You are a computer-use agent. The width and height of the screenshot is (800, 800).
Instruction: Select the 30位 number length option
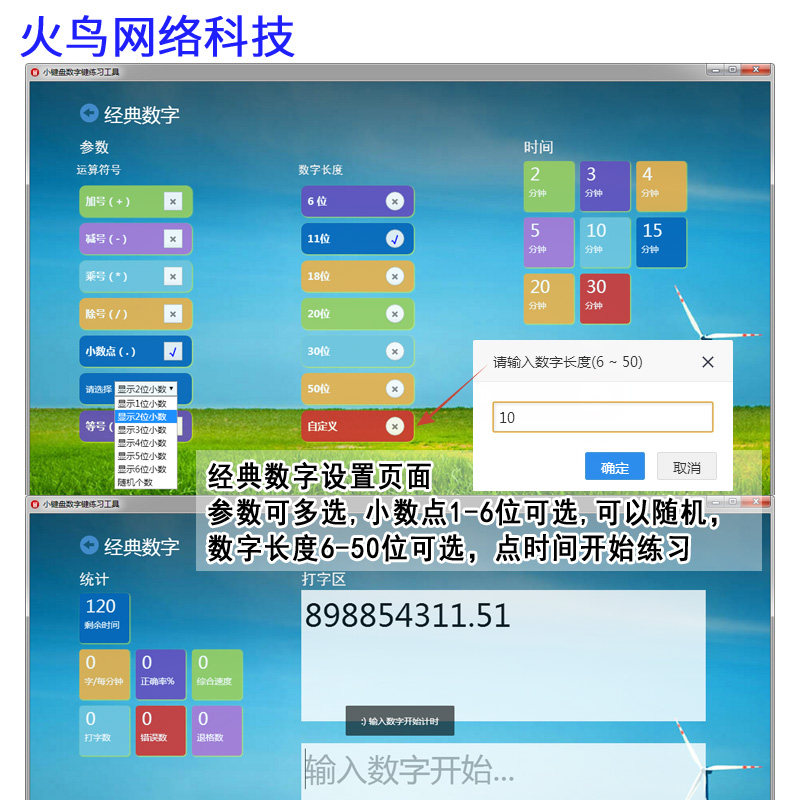click(x=357, y=351)
